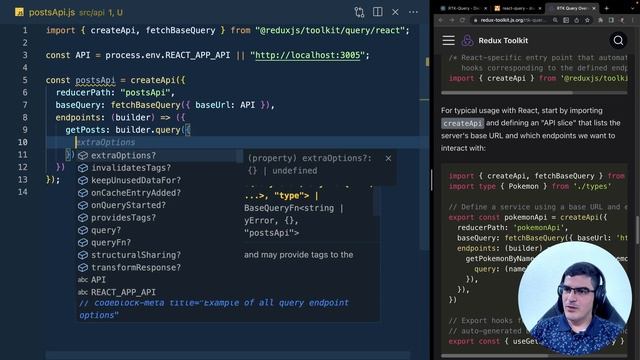Image resolution: width=640 pixels, height=360 pixels.
Task: Open the Redux Toolkit home title link
Action: (503, 40)
